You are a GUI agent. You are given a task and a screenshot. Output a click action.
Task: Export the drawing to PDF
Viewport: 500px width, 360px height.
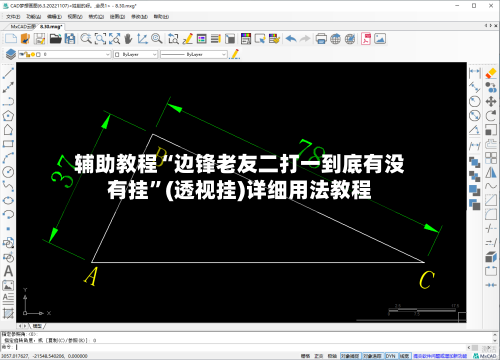(366, 39)
